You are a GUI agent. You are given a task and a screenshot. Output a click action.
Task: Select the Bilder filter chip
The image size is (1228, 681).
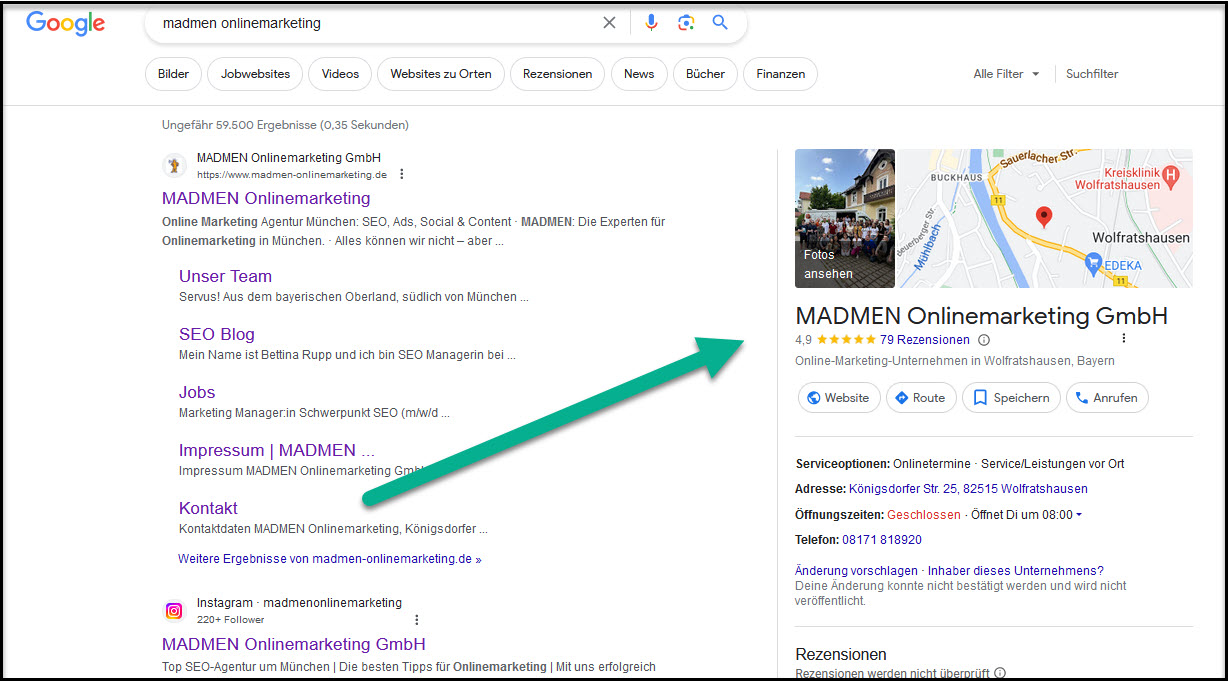pyautogui.click(x=174, y=74)
